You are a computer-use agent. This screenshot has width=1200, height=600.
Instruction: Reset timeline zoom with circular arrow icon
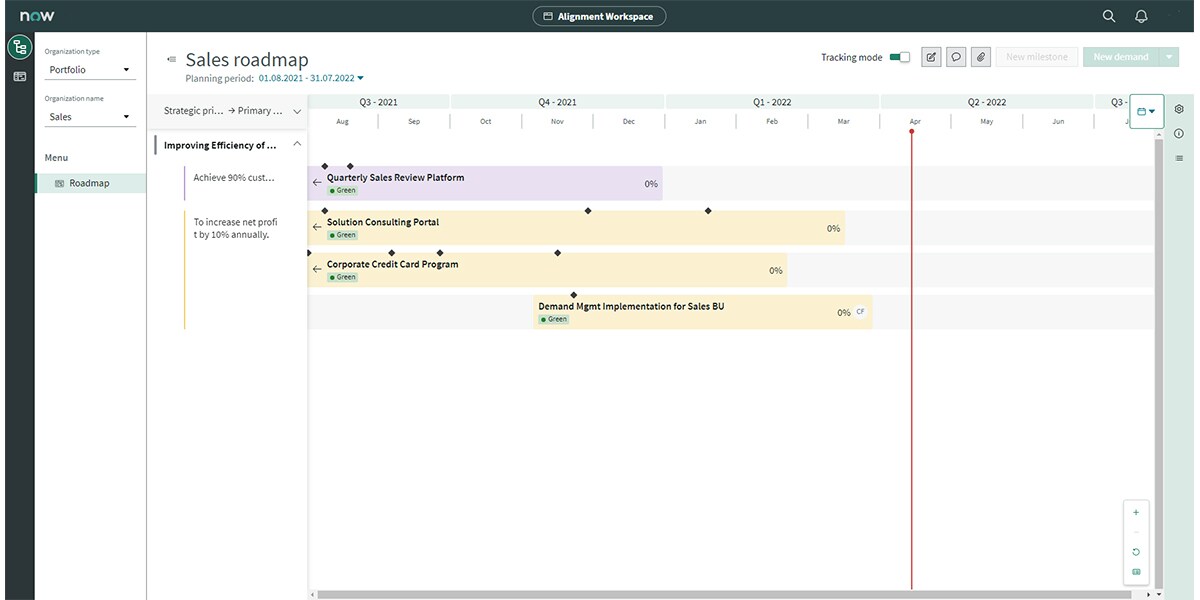[1136, 552]
